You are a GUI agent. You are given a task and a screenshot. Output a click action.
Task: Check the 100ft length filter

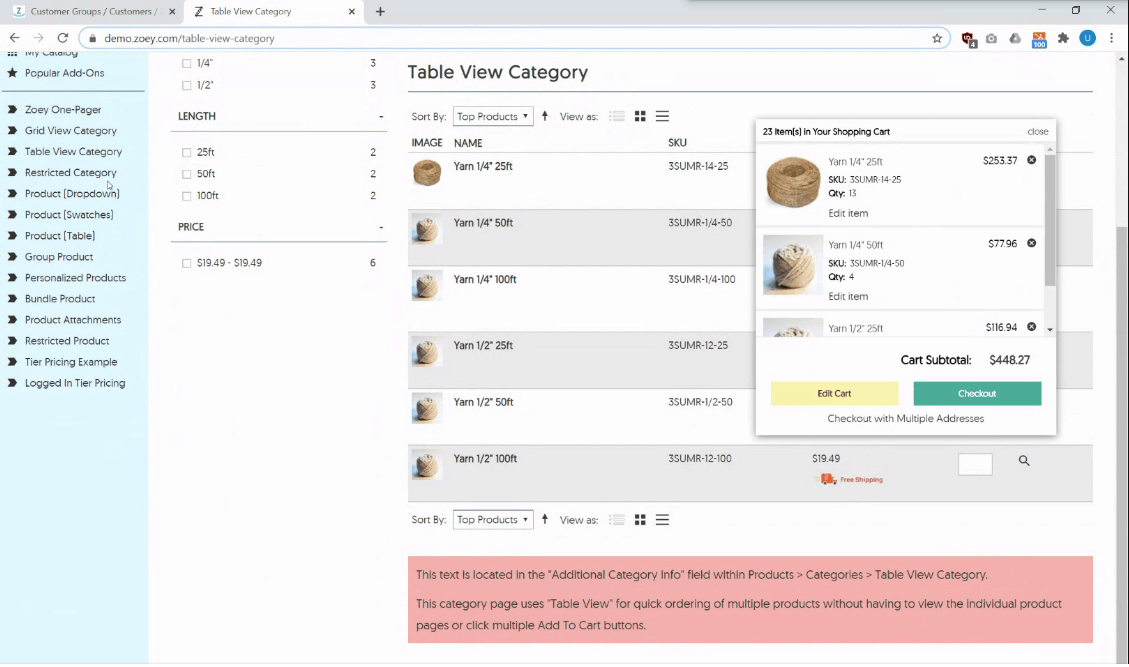[x=186, y=196]
